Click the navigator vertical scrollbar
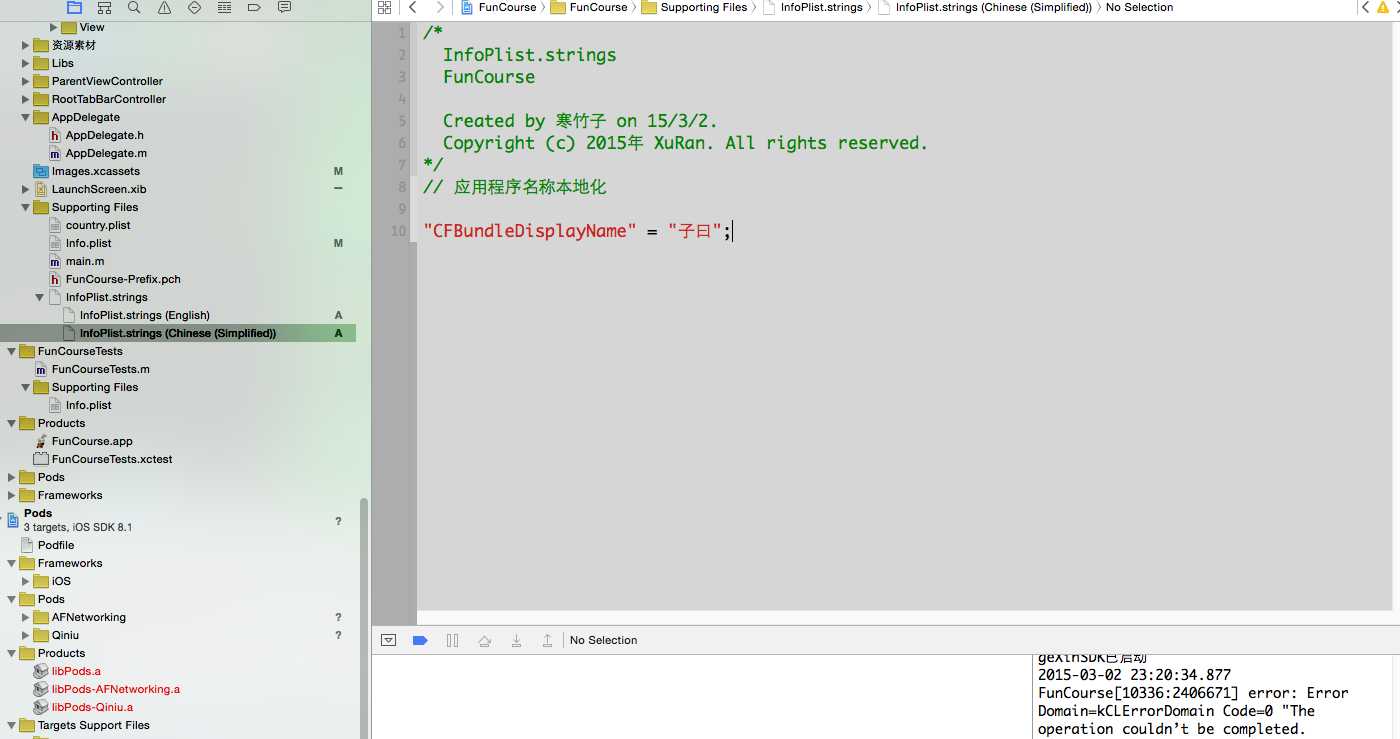This screenshot has width=1400, height=739. click(364, 618)
